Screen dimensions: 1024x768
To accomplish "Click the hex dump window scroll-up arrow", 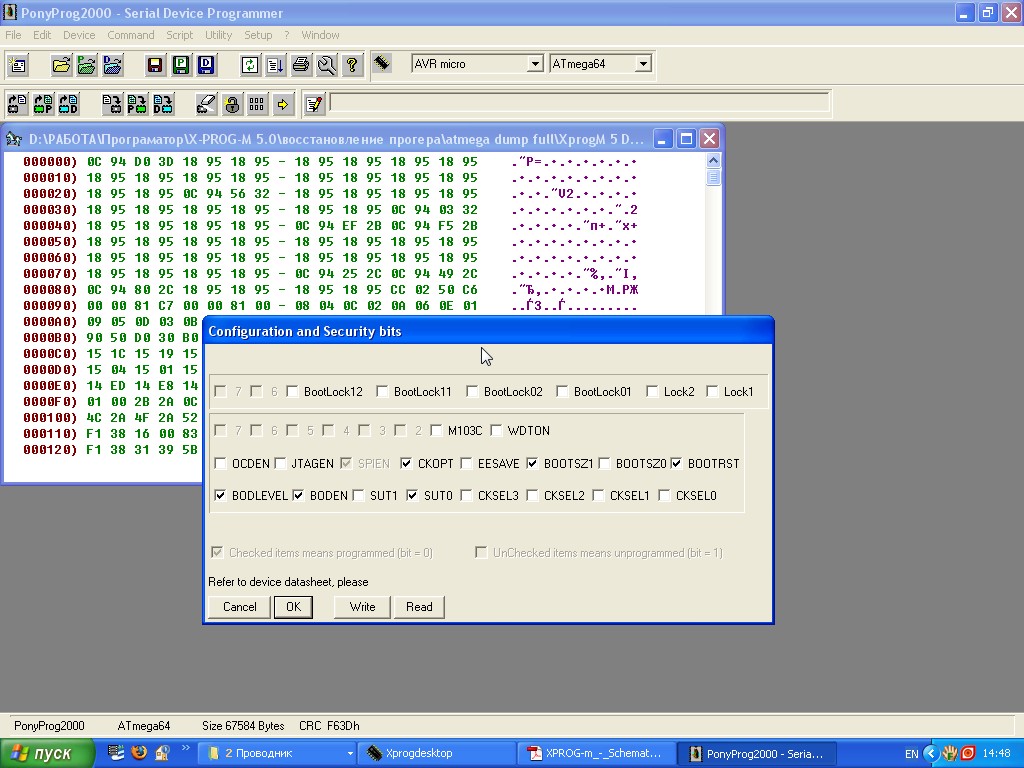I will click(713, 161).
